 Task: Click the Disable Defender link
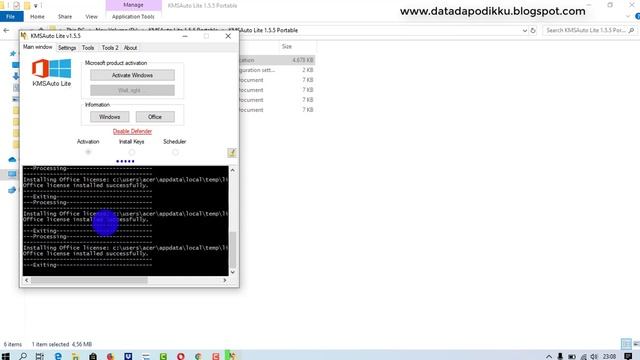[132, 131]
